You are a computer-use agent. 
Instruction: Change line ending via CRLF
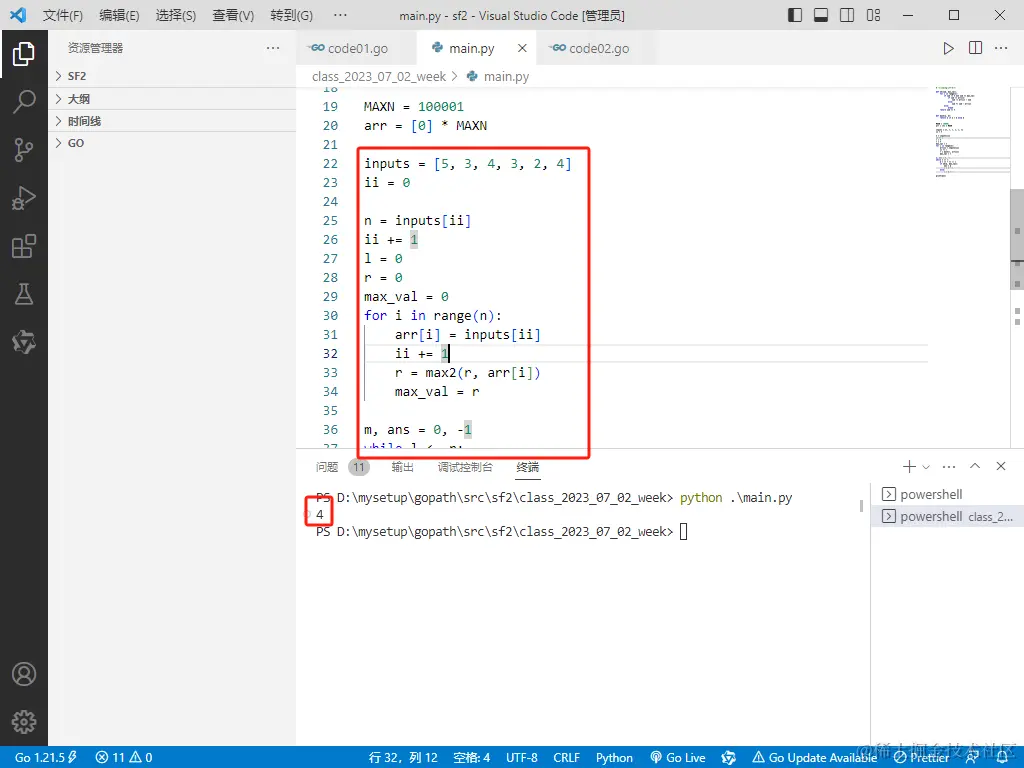tap(566, 758)
